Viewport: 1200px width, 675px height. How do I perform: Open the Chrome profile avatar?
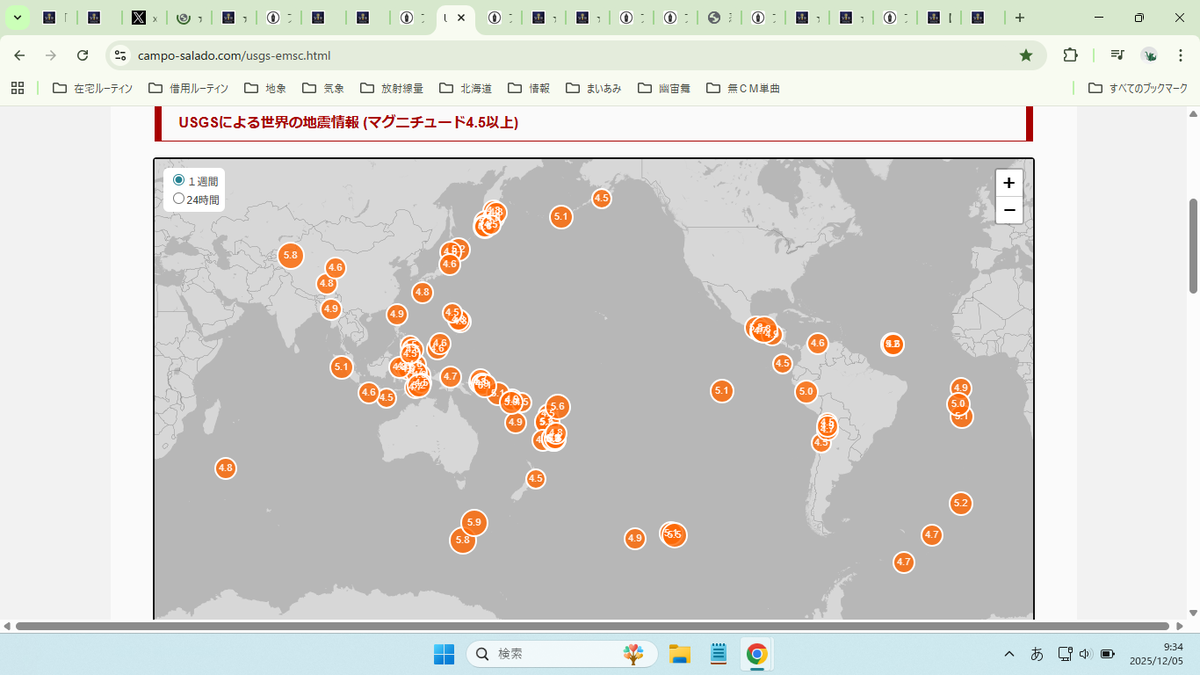point(1150,55)
